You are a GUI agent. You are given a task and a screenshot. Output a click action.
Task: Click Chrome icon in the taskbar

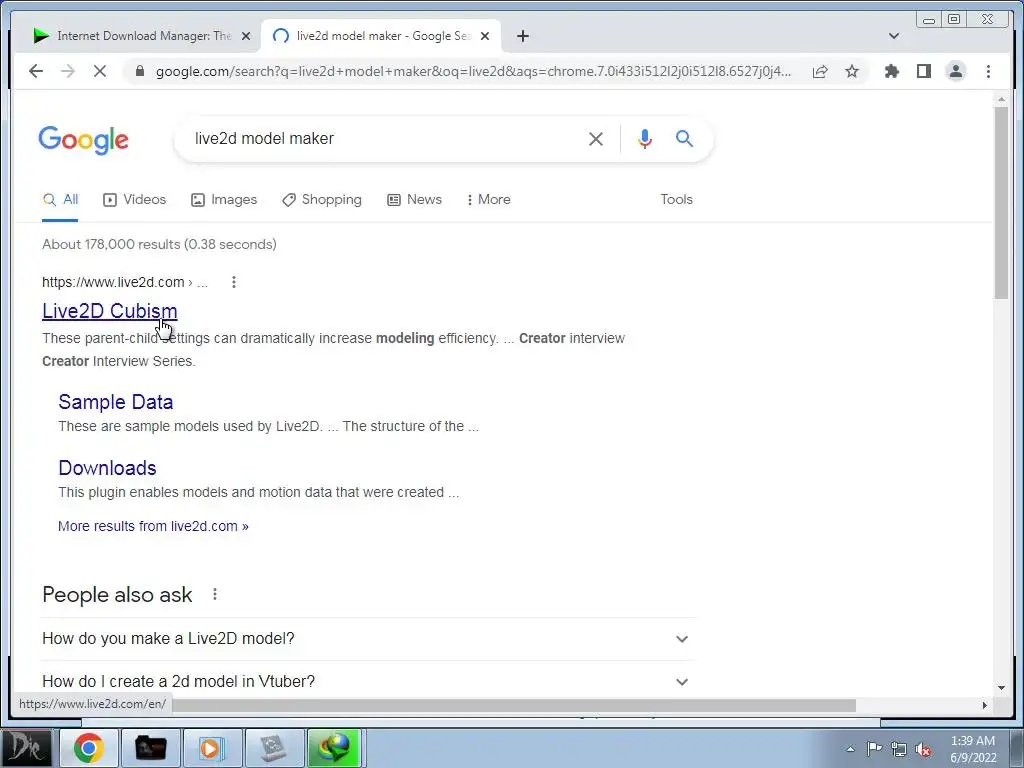89,748
